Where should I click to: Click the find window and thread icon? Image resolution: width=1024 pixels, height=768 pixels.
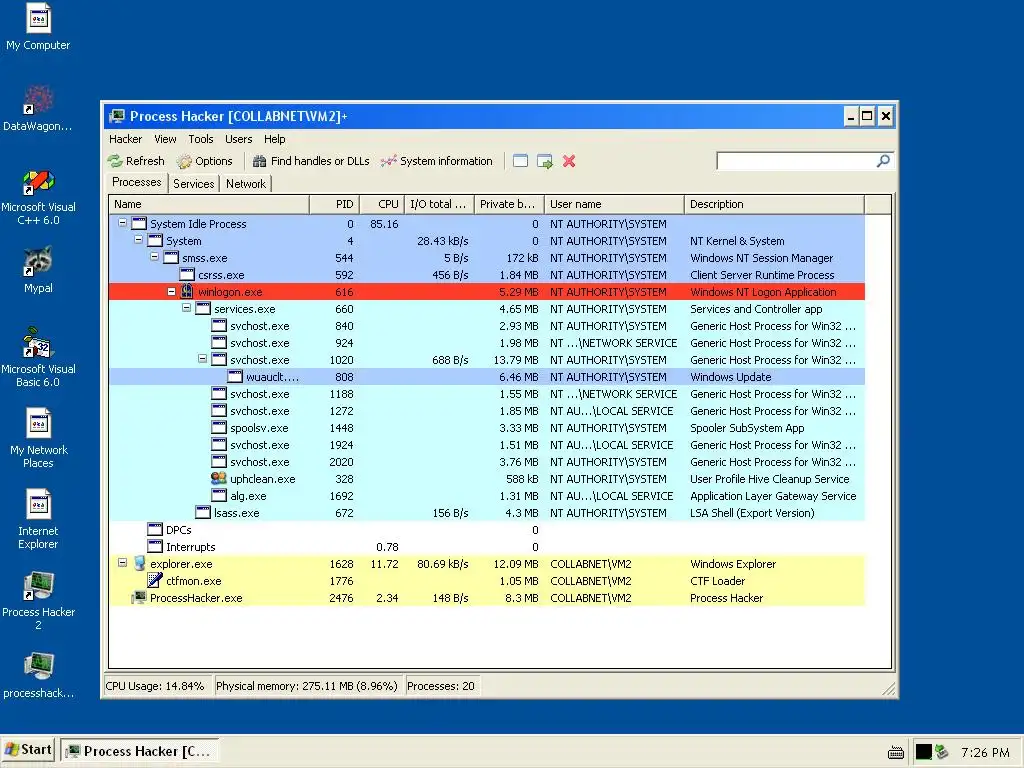pyautogui.click(x=545, y=161)
